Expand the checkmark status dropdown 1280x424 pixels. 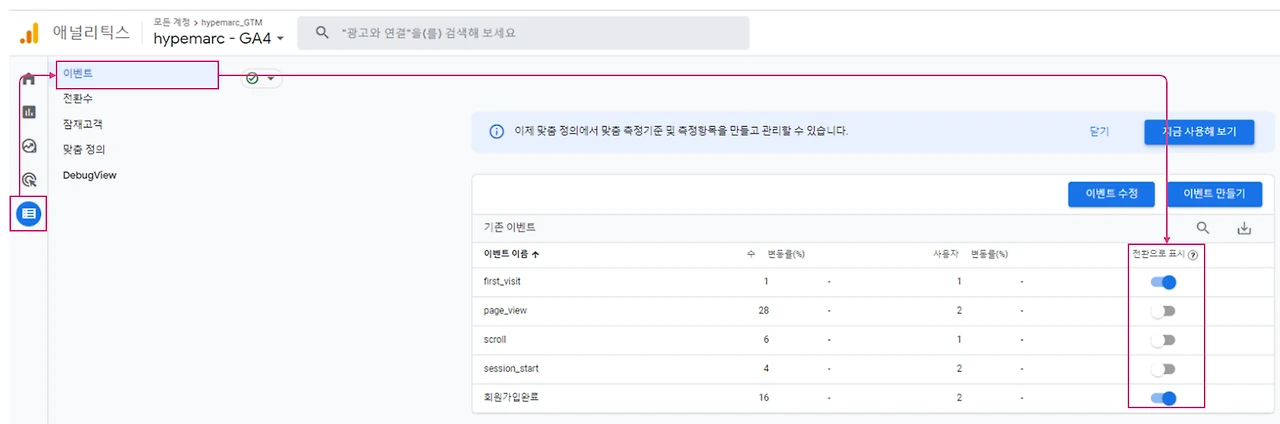pyautogui.click(x=261, y=78)
